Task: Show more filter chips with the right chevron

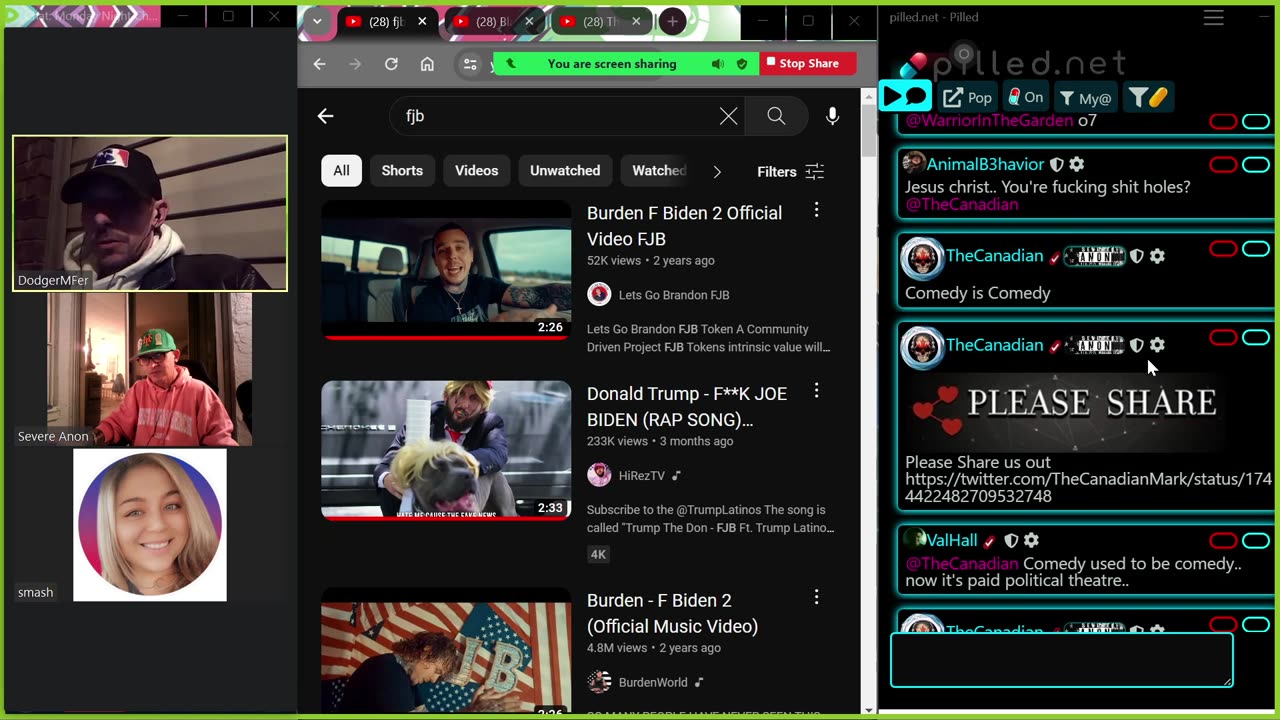Action: [x=717, y=172]
